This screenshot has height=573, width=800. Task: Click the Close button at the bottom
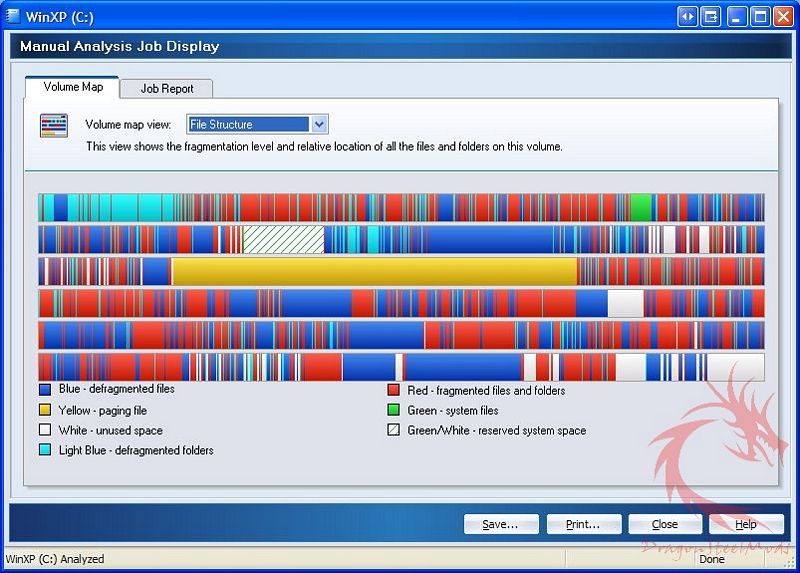point(665,524)
